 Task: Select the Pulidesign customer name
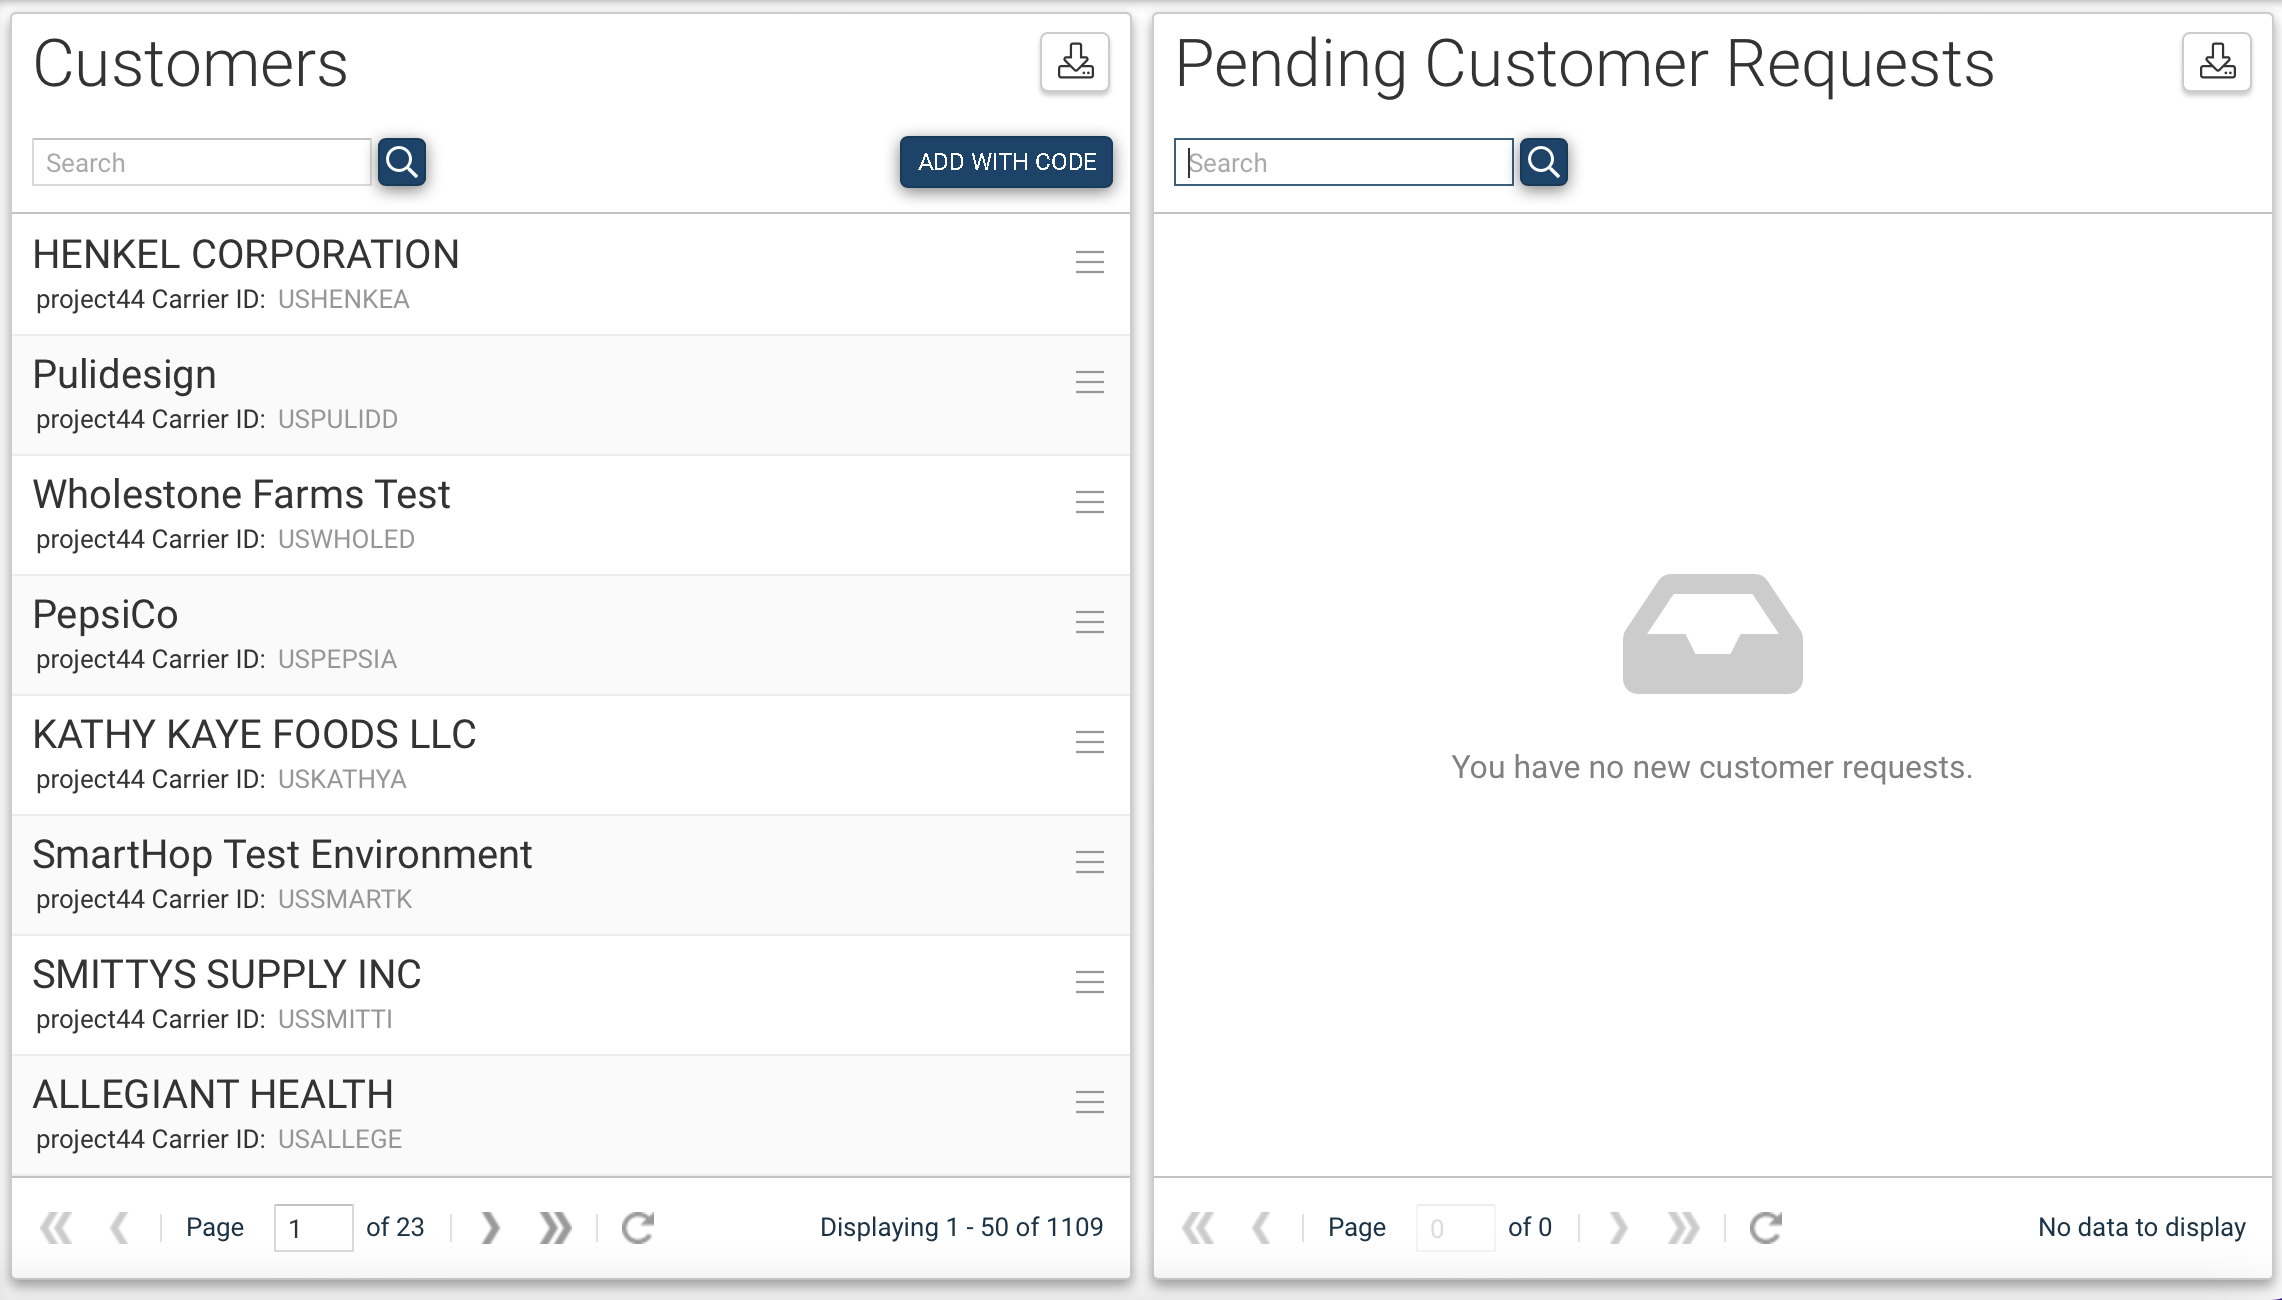[124, 375]
